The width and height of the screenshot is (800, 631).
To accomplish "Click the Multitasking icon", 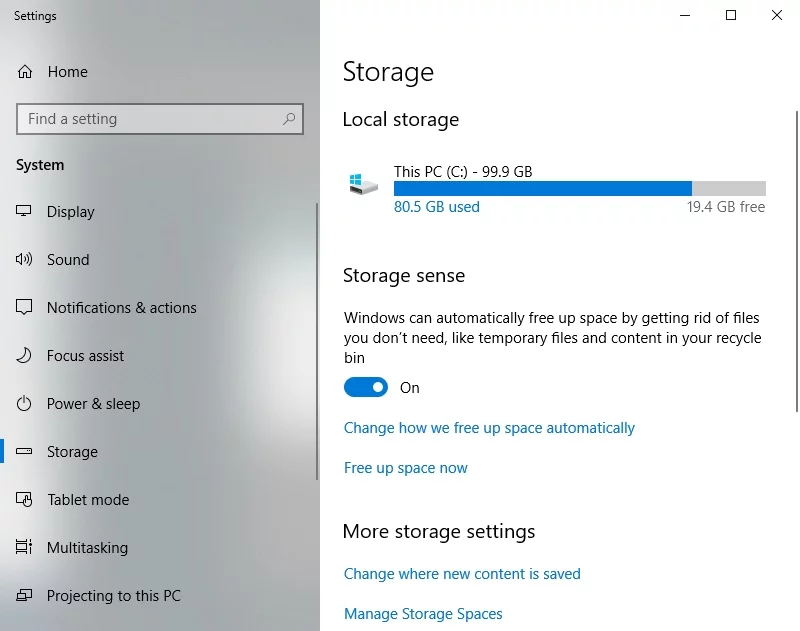I will [25, 548].
